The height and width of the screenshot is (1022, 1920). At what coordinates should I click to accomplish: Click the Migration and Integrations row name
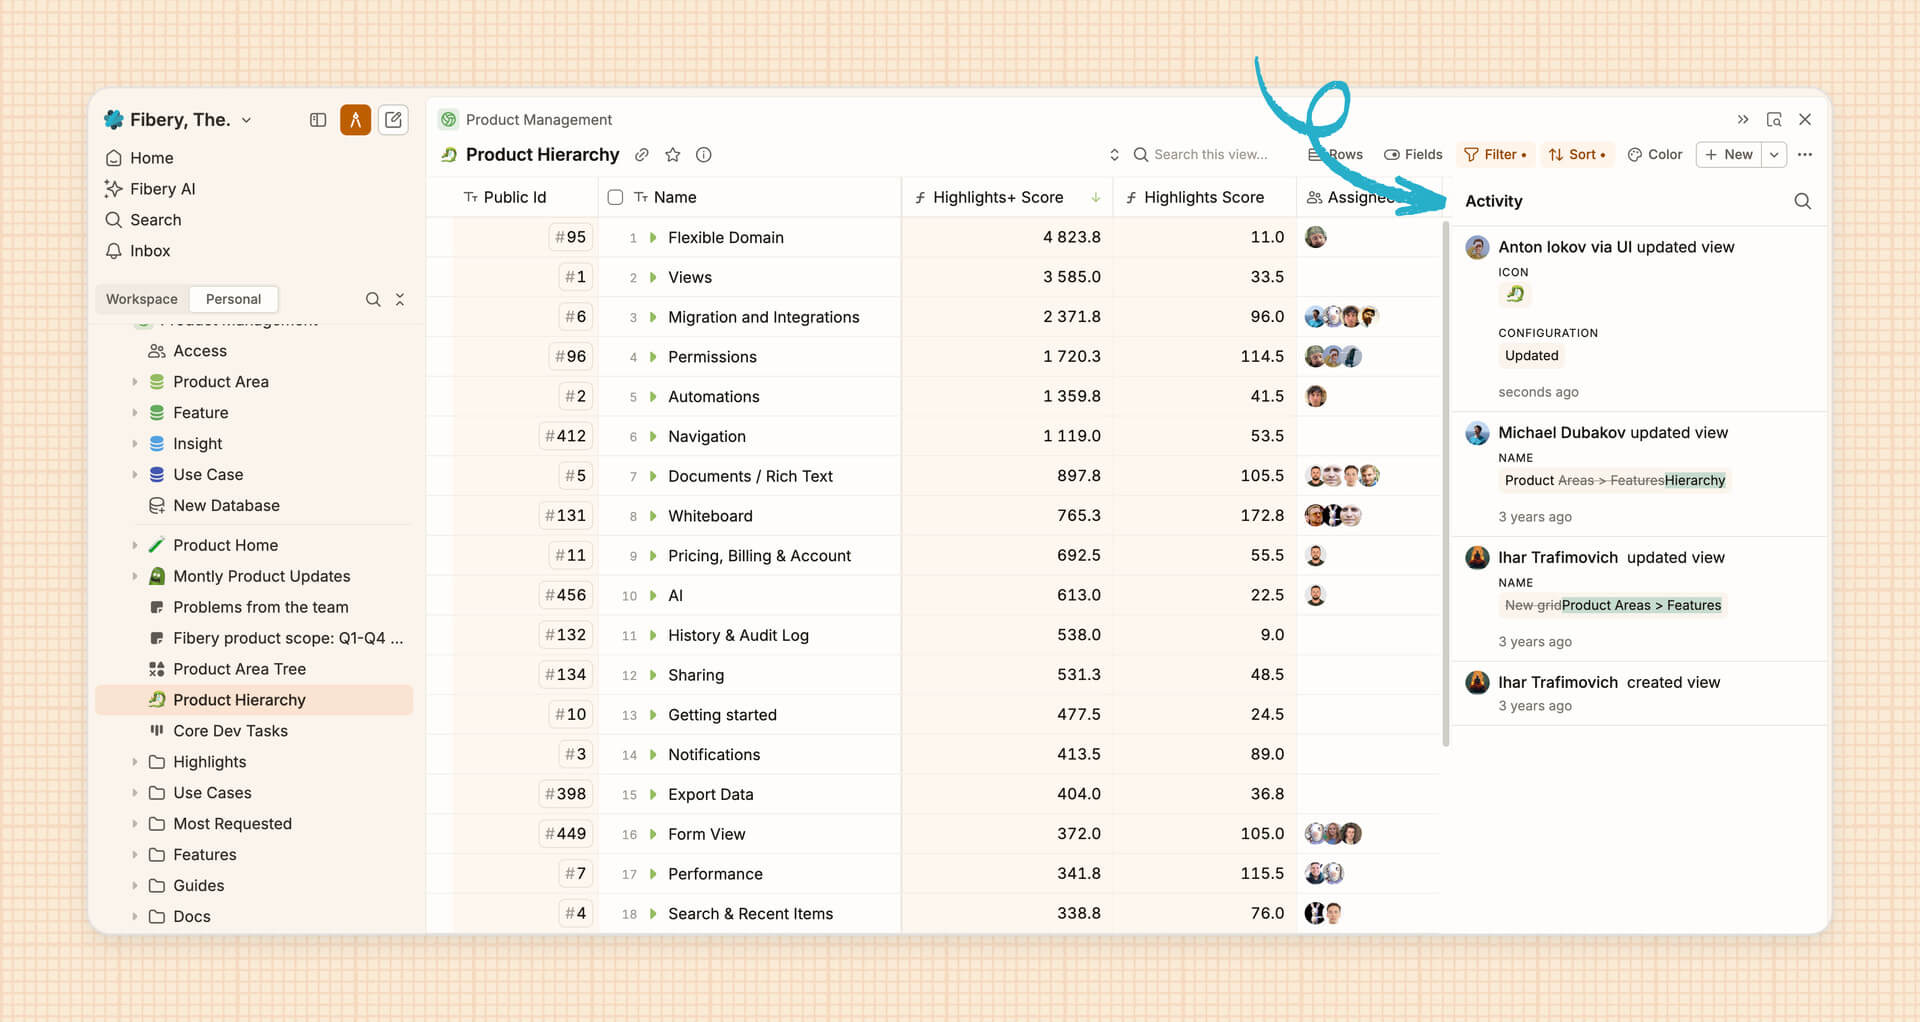coord(764,317)
